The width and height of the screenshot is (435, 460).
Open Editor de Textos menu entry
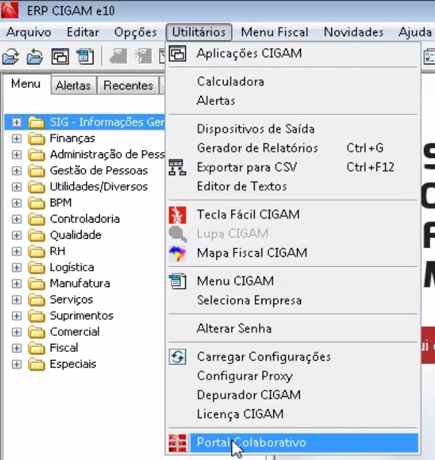(x=293, y=187)
